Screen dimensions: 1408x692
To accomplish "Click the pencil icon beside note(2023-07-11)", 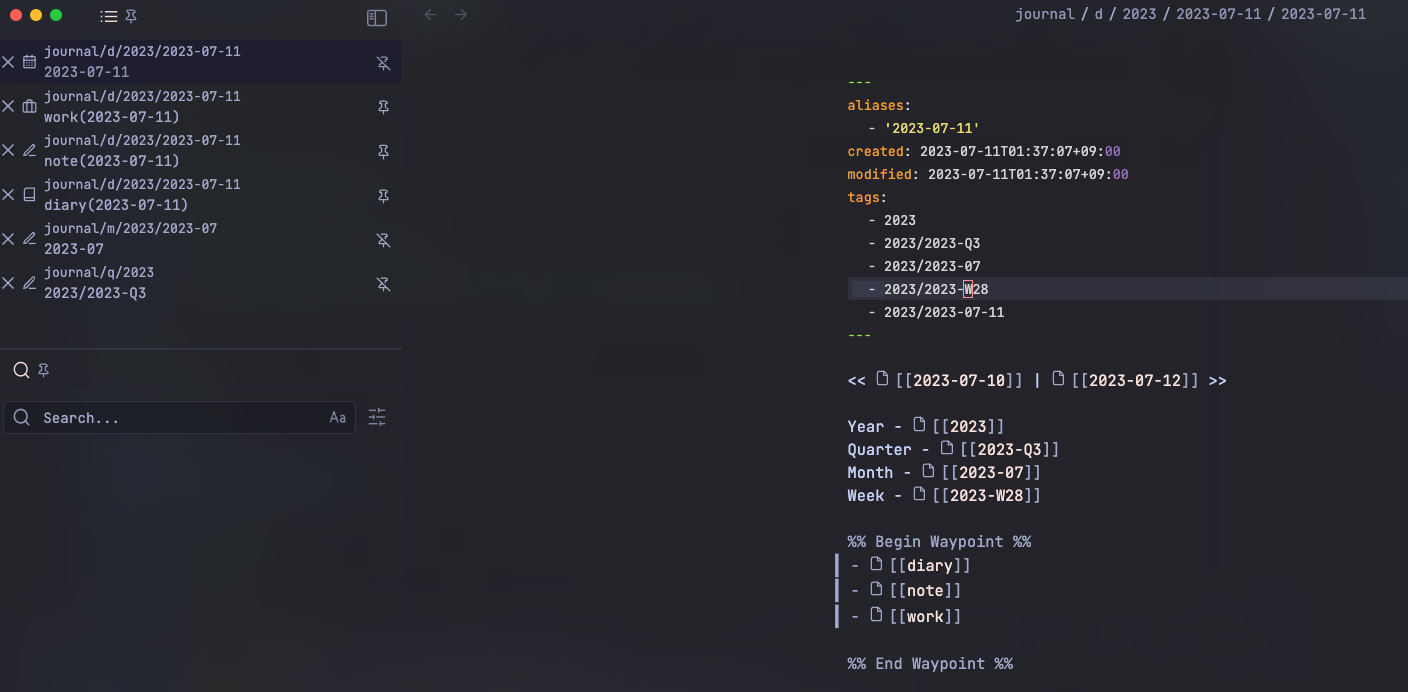I will [28, 150].
